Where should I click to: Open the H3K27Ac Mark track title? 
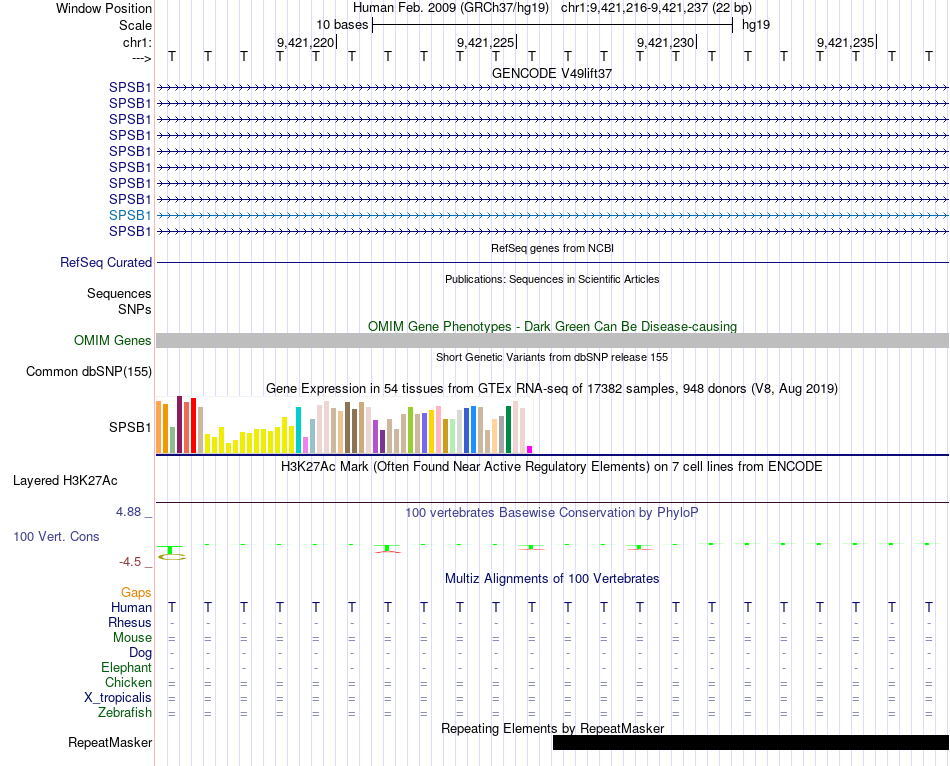pyautogui.click(x=552, y=467)
